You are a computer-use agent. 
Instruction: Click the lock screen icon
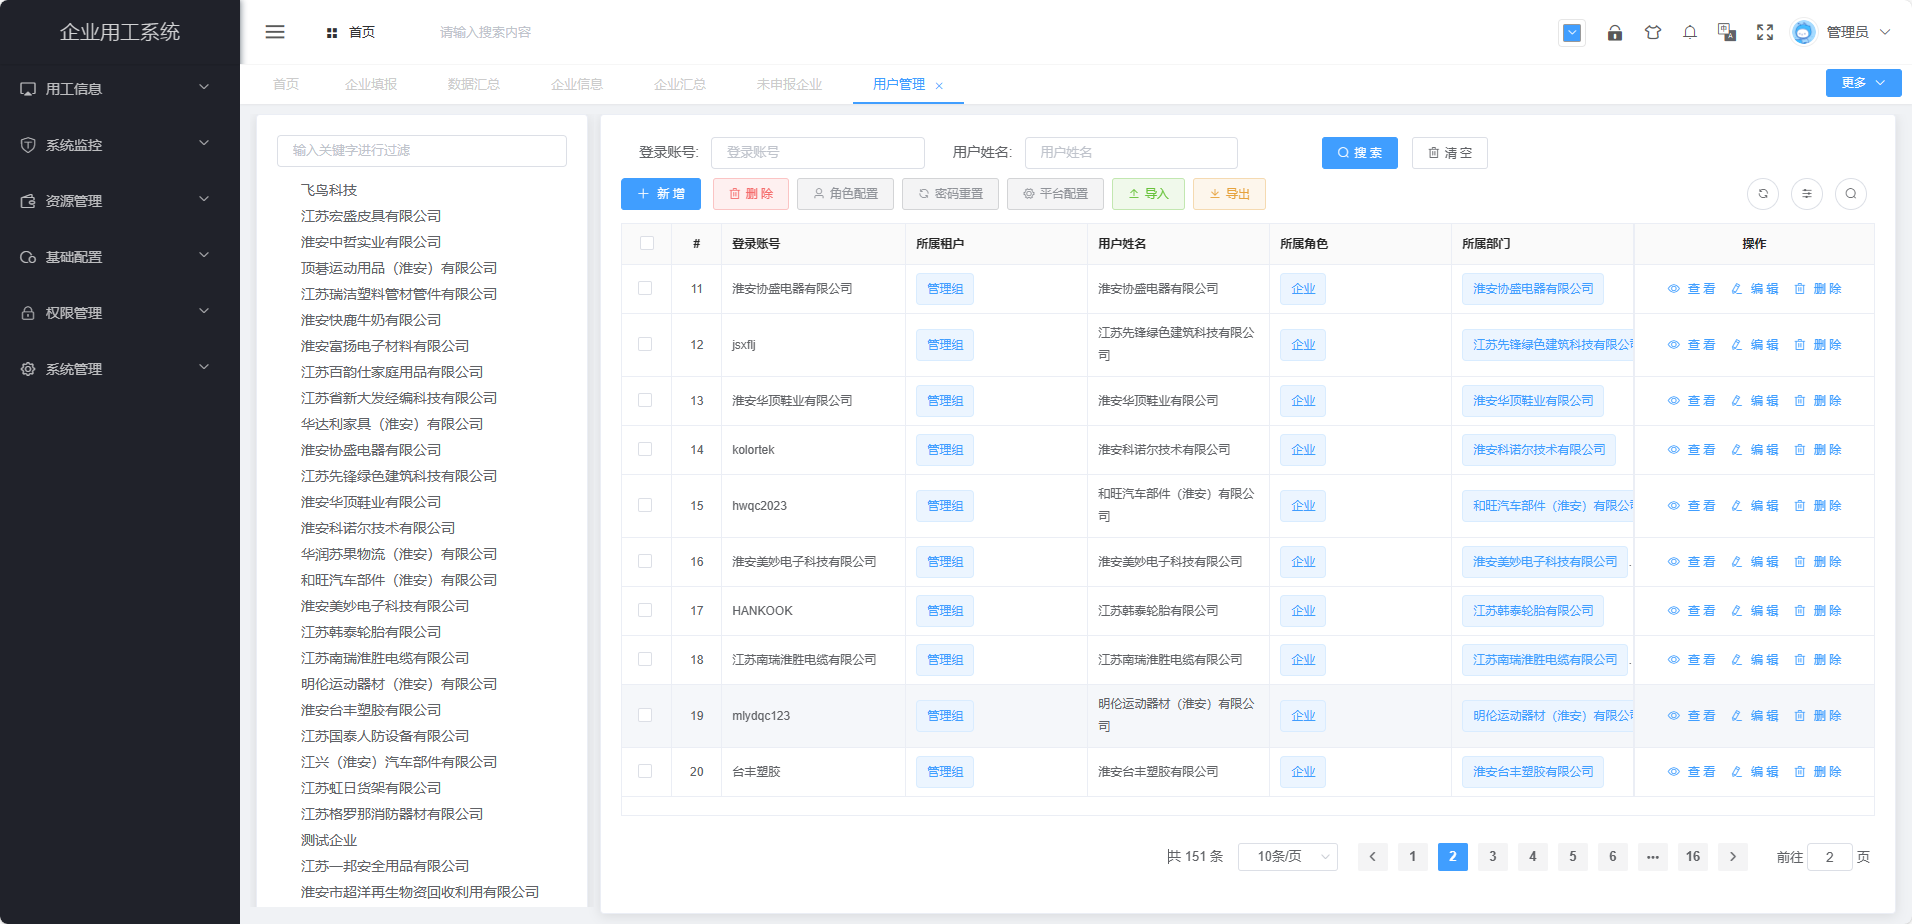[x=1614, y=33]
